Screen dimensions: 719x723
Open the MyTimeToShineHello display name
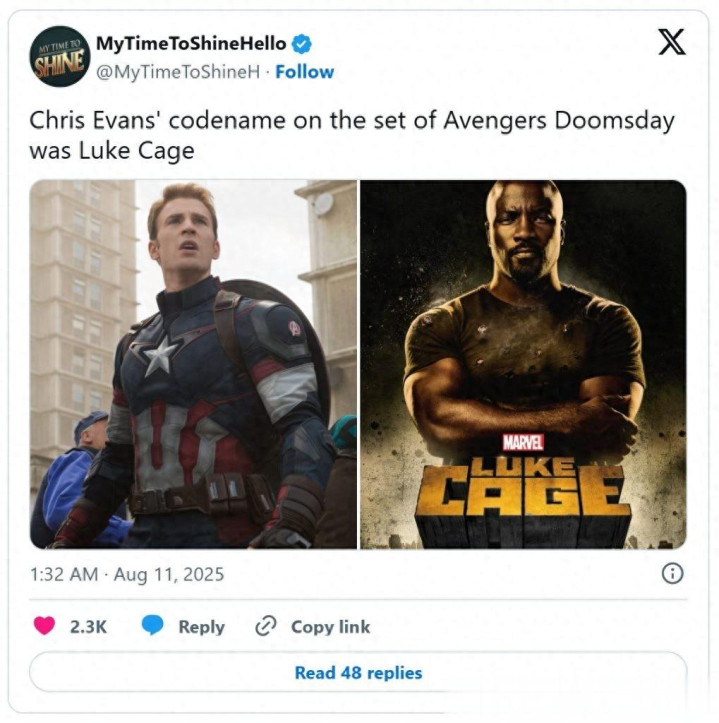191,43
